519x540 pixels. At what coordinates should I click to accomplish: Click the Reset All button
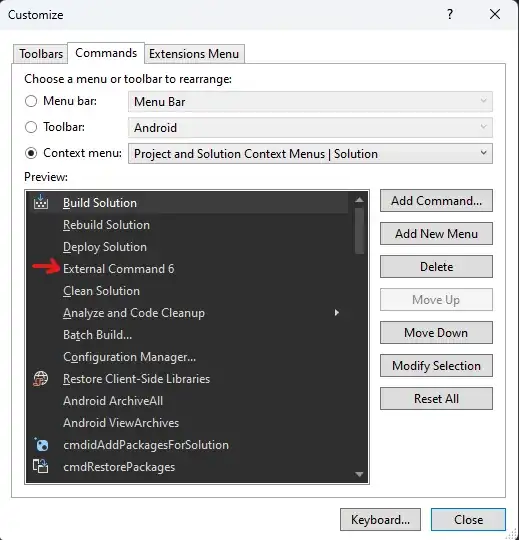[436, 398]
